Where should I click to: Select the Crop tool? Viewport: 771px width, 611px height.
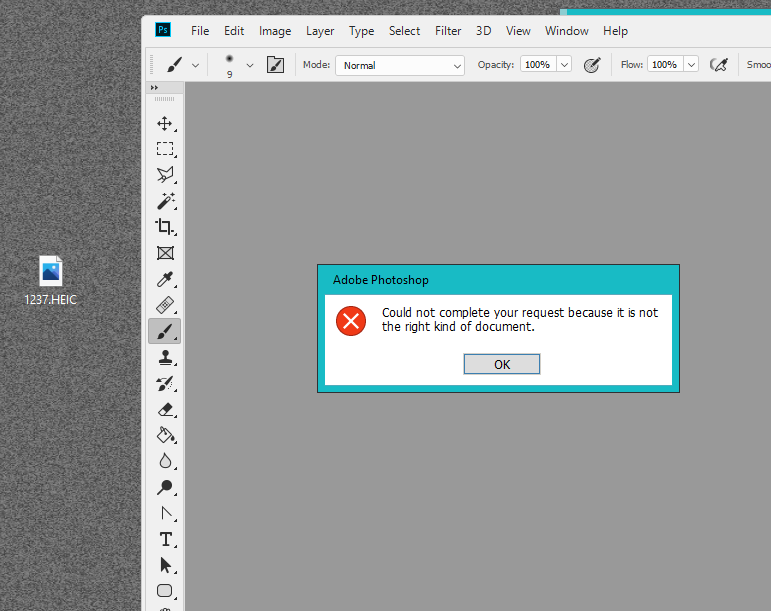[x=165, y=227]
